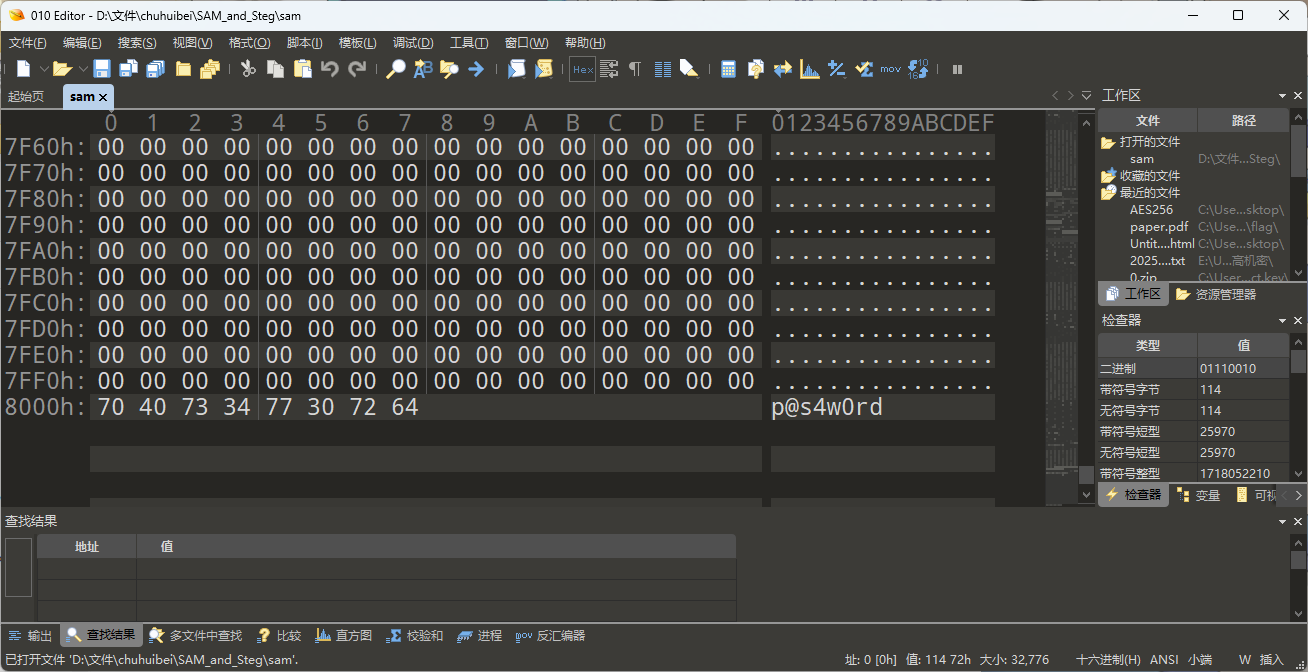This screenshot has height=672, width=1308.
Task: Open the dropdown arrow beside Open file
Action: (81, 69)
